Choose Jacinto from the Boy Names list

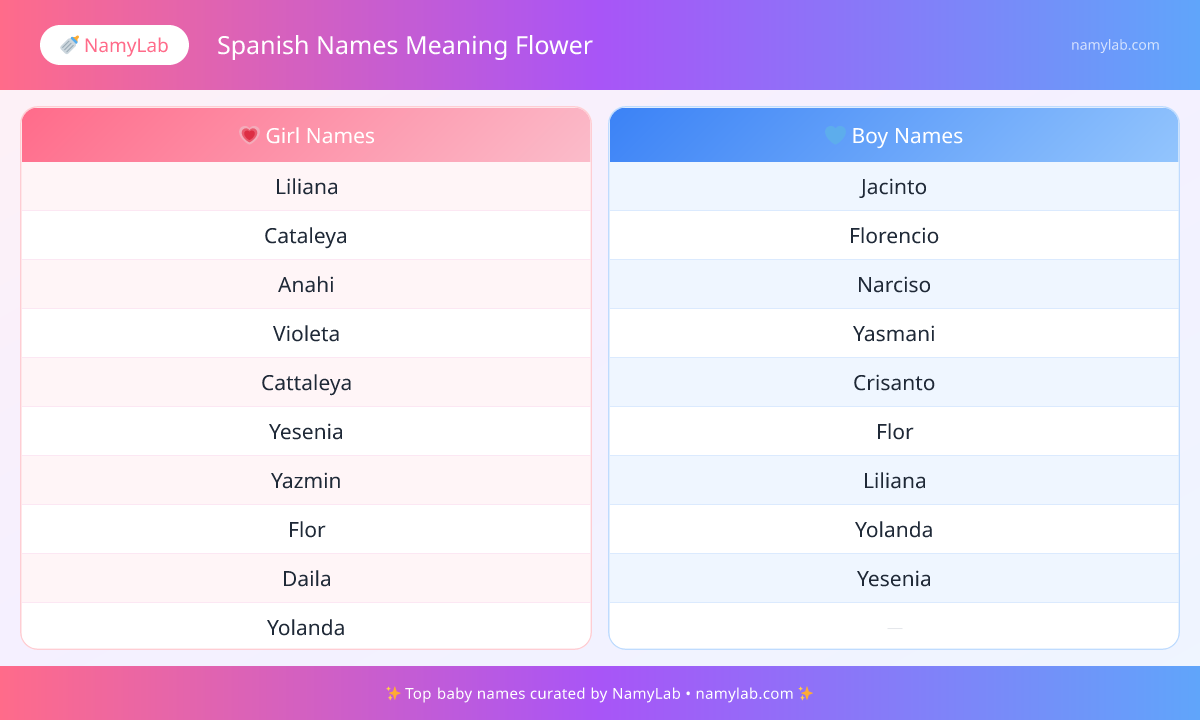coord(894,187)
